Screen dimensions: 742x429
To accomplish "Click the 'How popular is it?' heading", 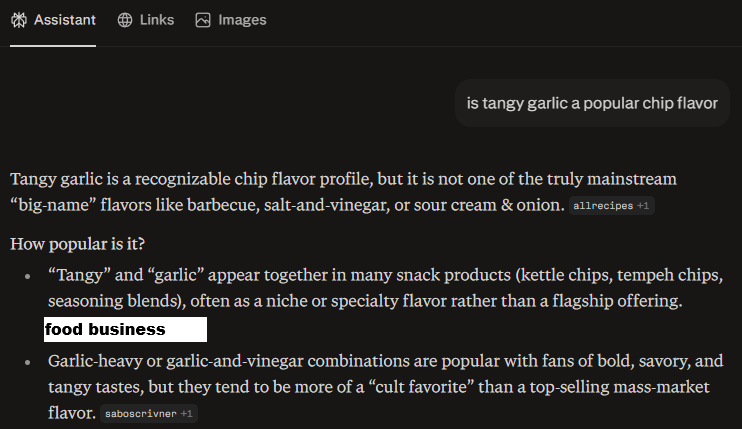I will pyautogui.click(x=78, y=243).
